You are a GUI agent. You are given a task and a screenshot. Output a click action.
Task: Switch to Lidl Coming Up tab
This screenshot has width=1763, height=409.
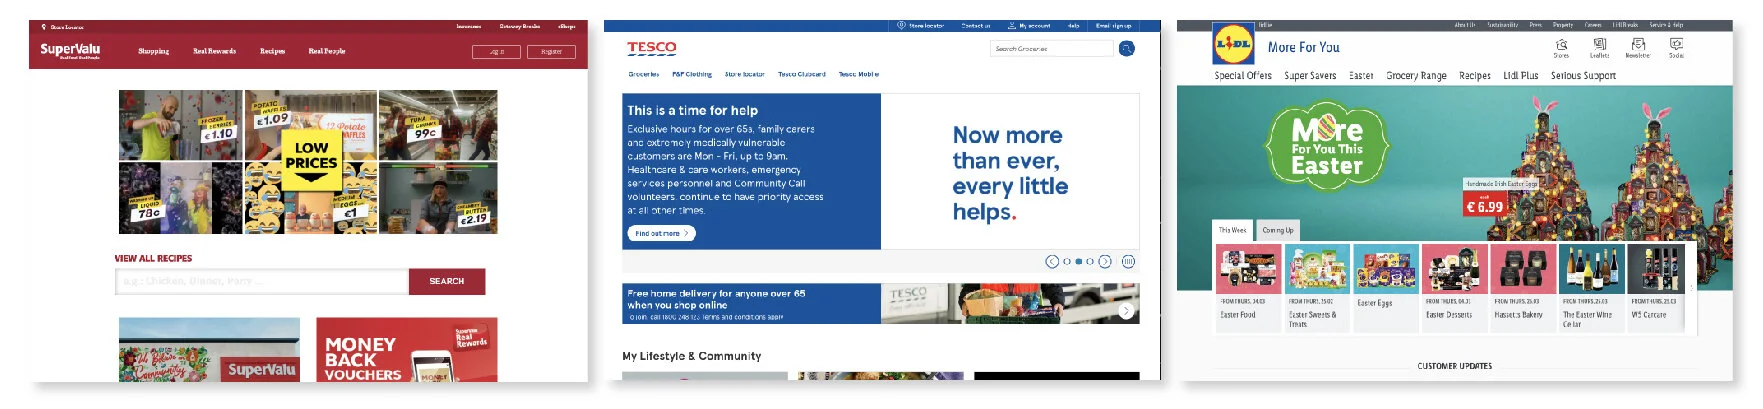point(1277,231)
